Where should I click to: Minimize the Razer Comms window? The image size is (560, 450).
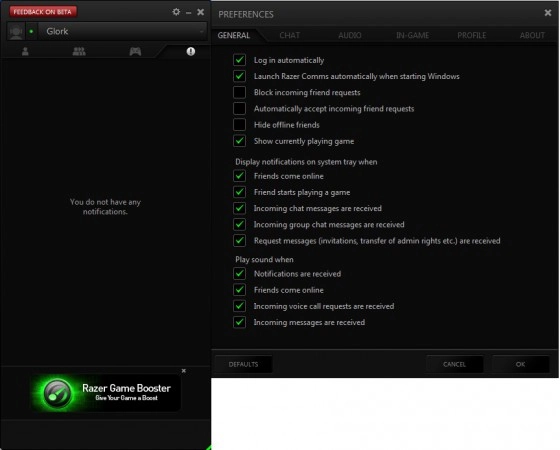tap(189, 13)
